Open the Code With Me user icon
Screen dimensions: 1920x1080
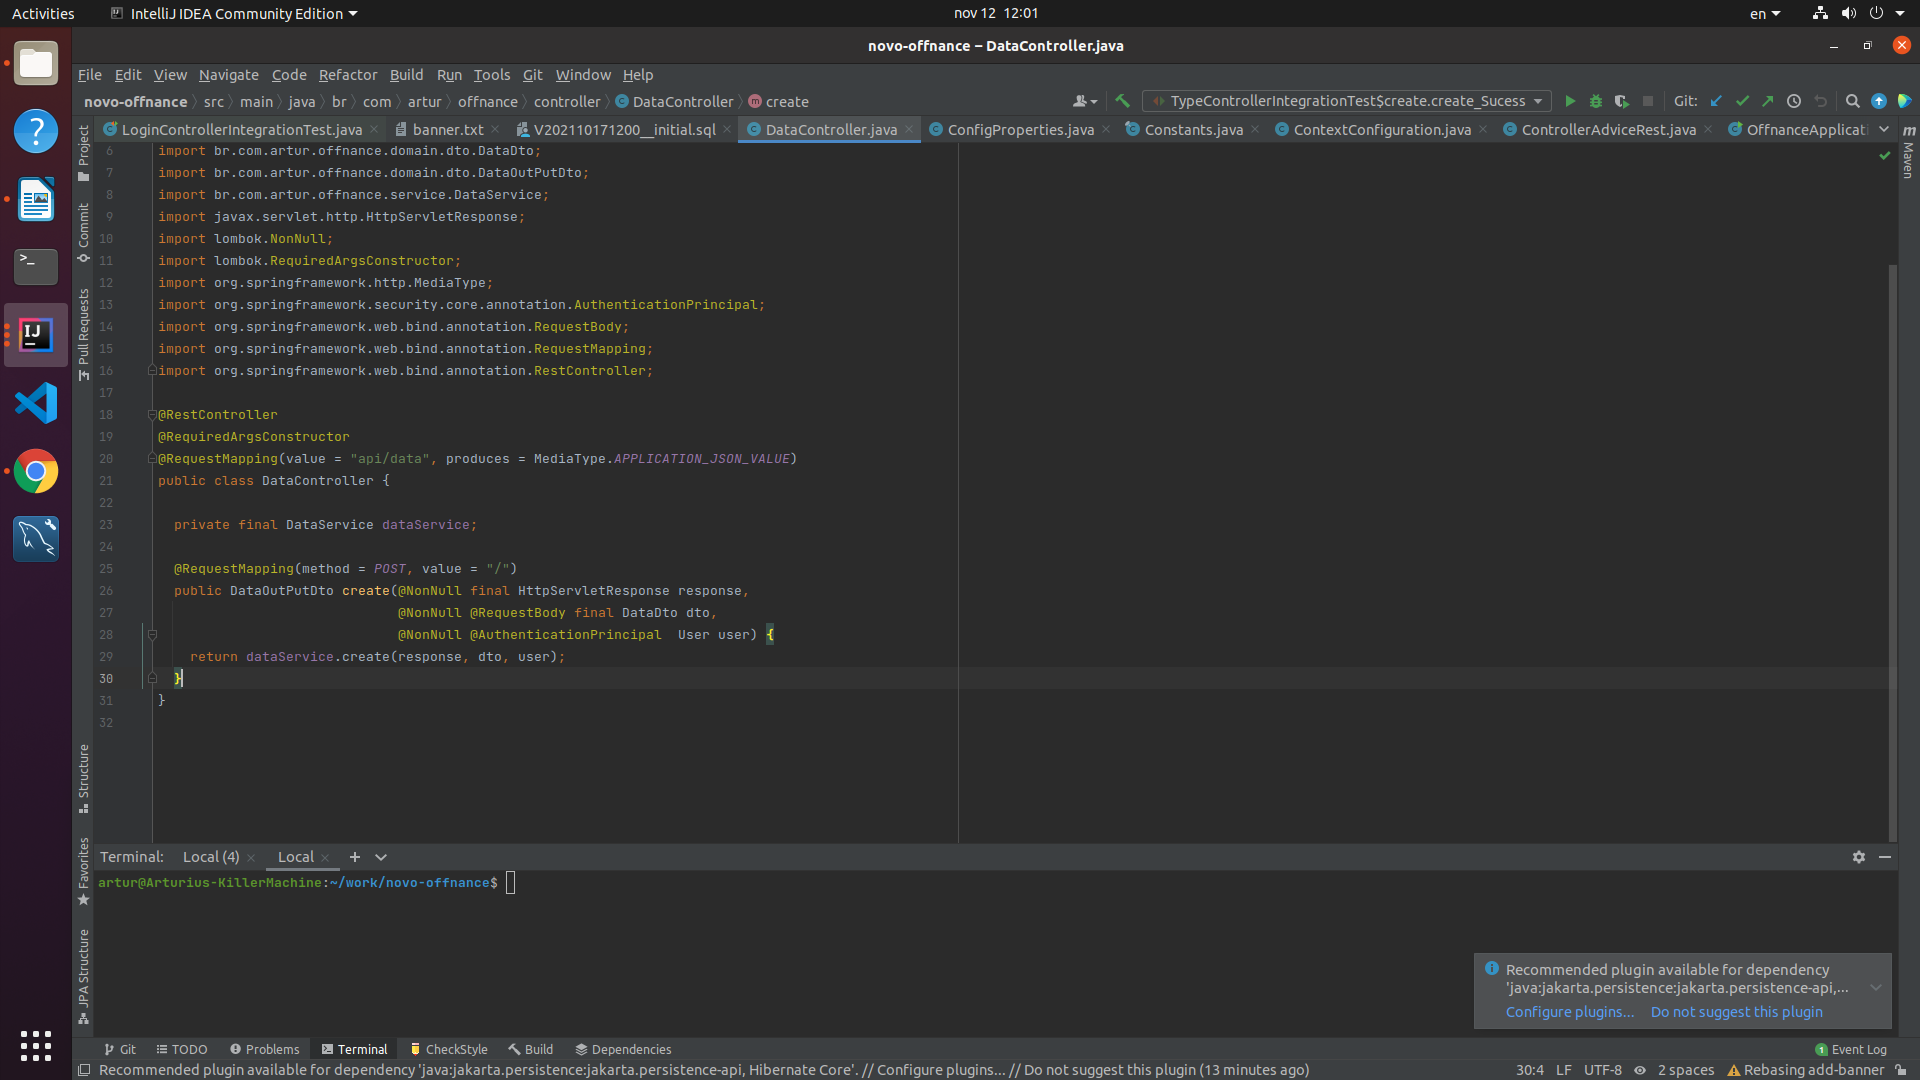(x=1085, y=101)
